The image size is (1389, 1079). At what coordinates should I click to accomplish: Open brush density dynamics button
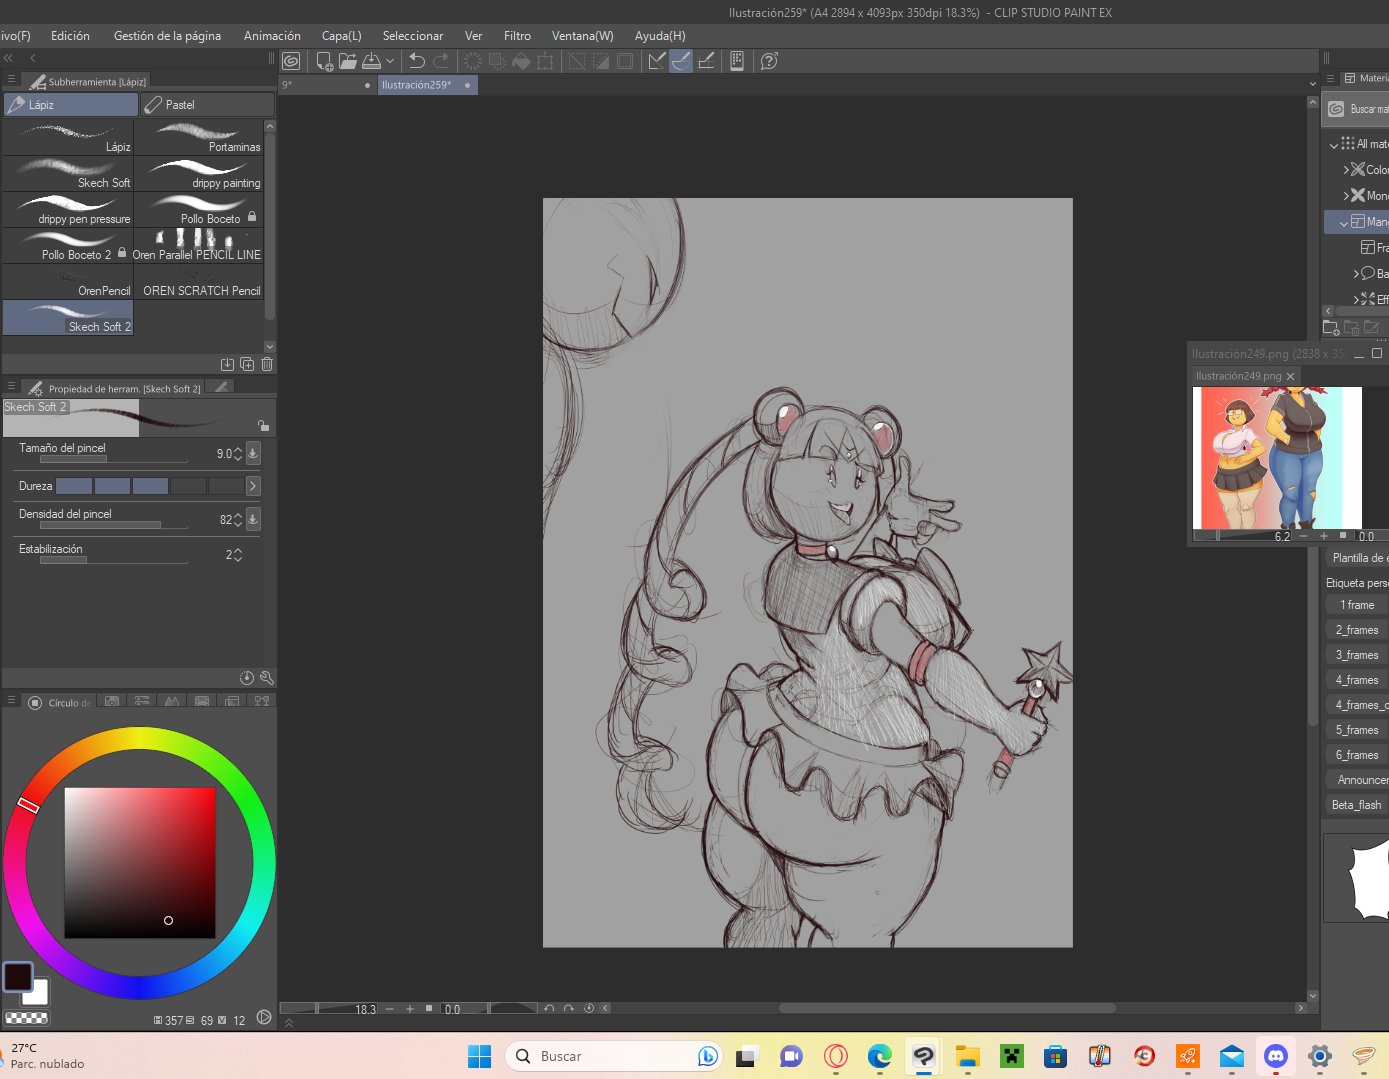[x=253, y=519]
